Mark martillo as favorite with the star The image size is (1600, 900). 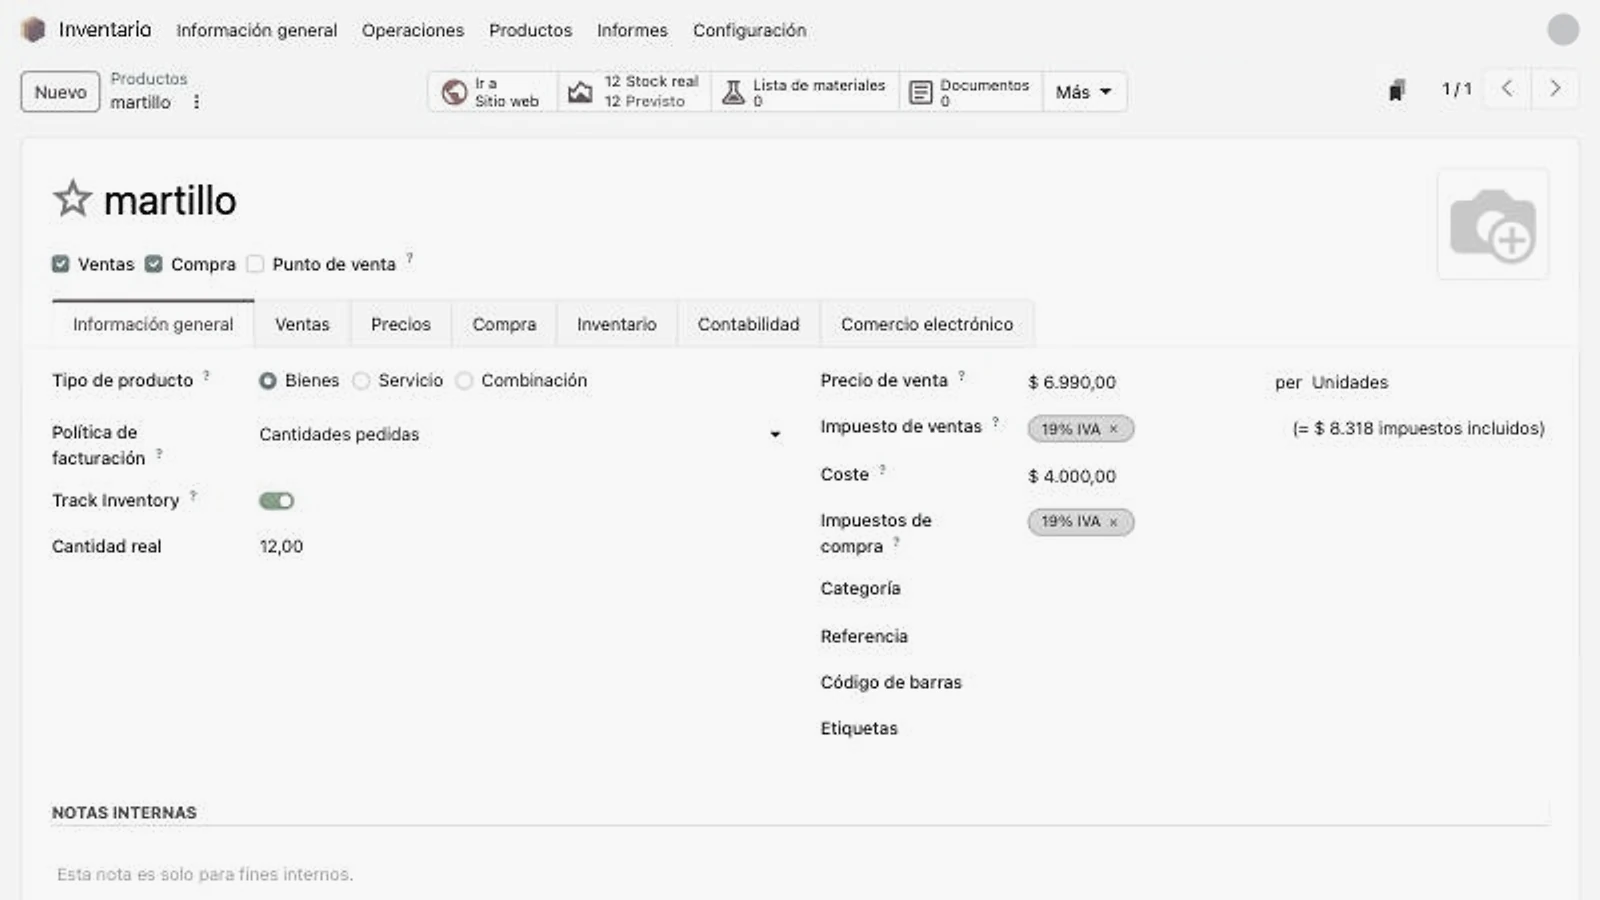[72, 199]
